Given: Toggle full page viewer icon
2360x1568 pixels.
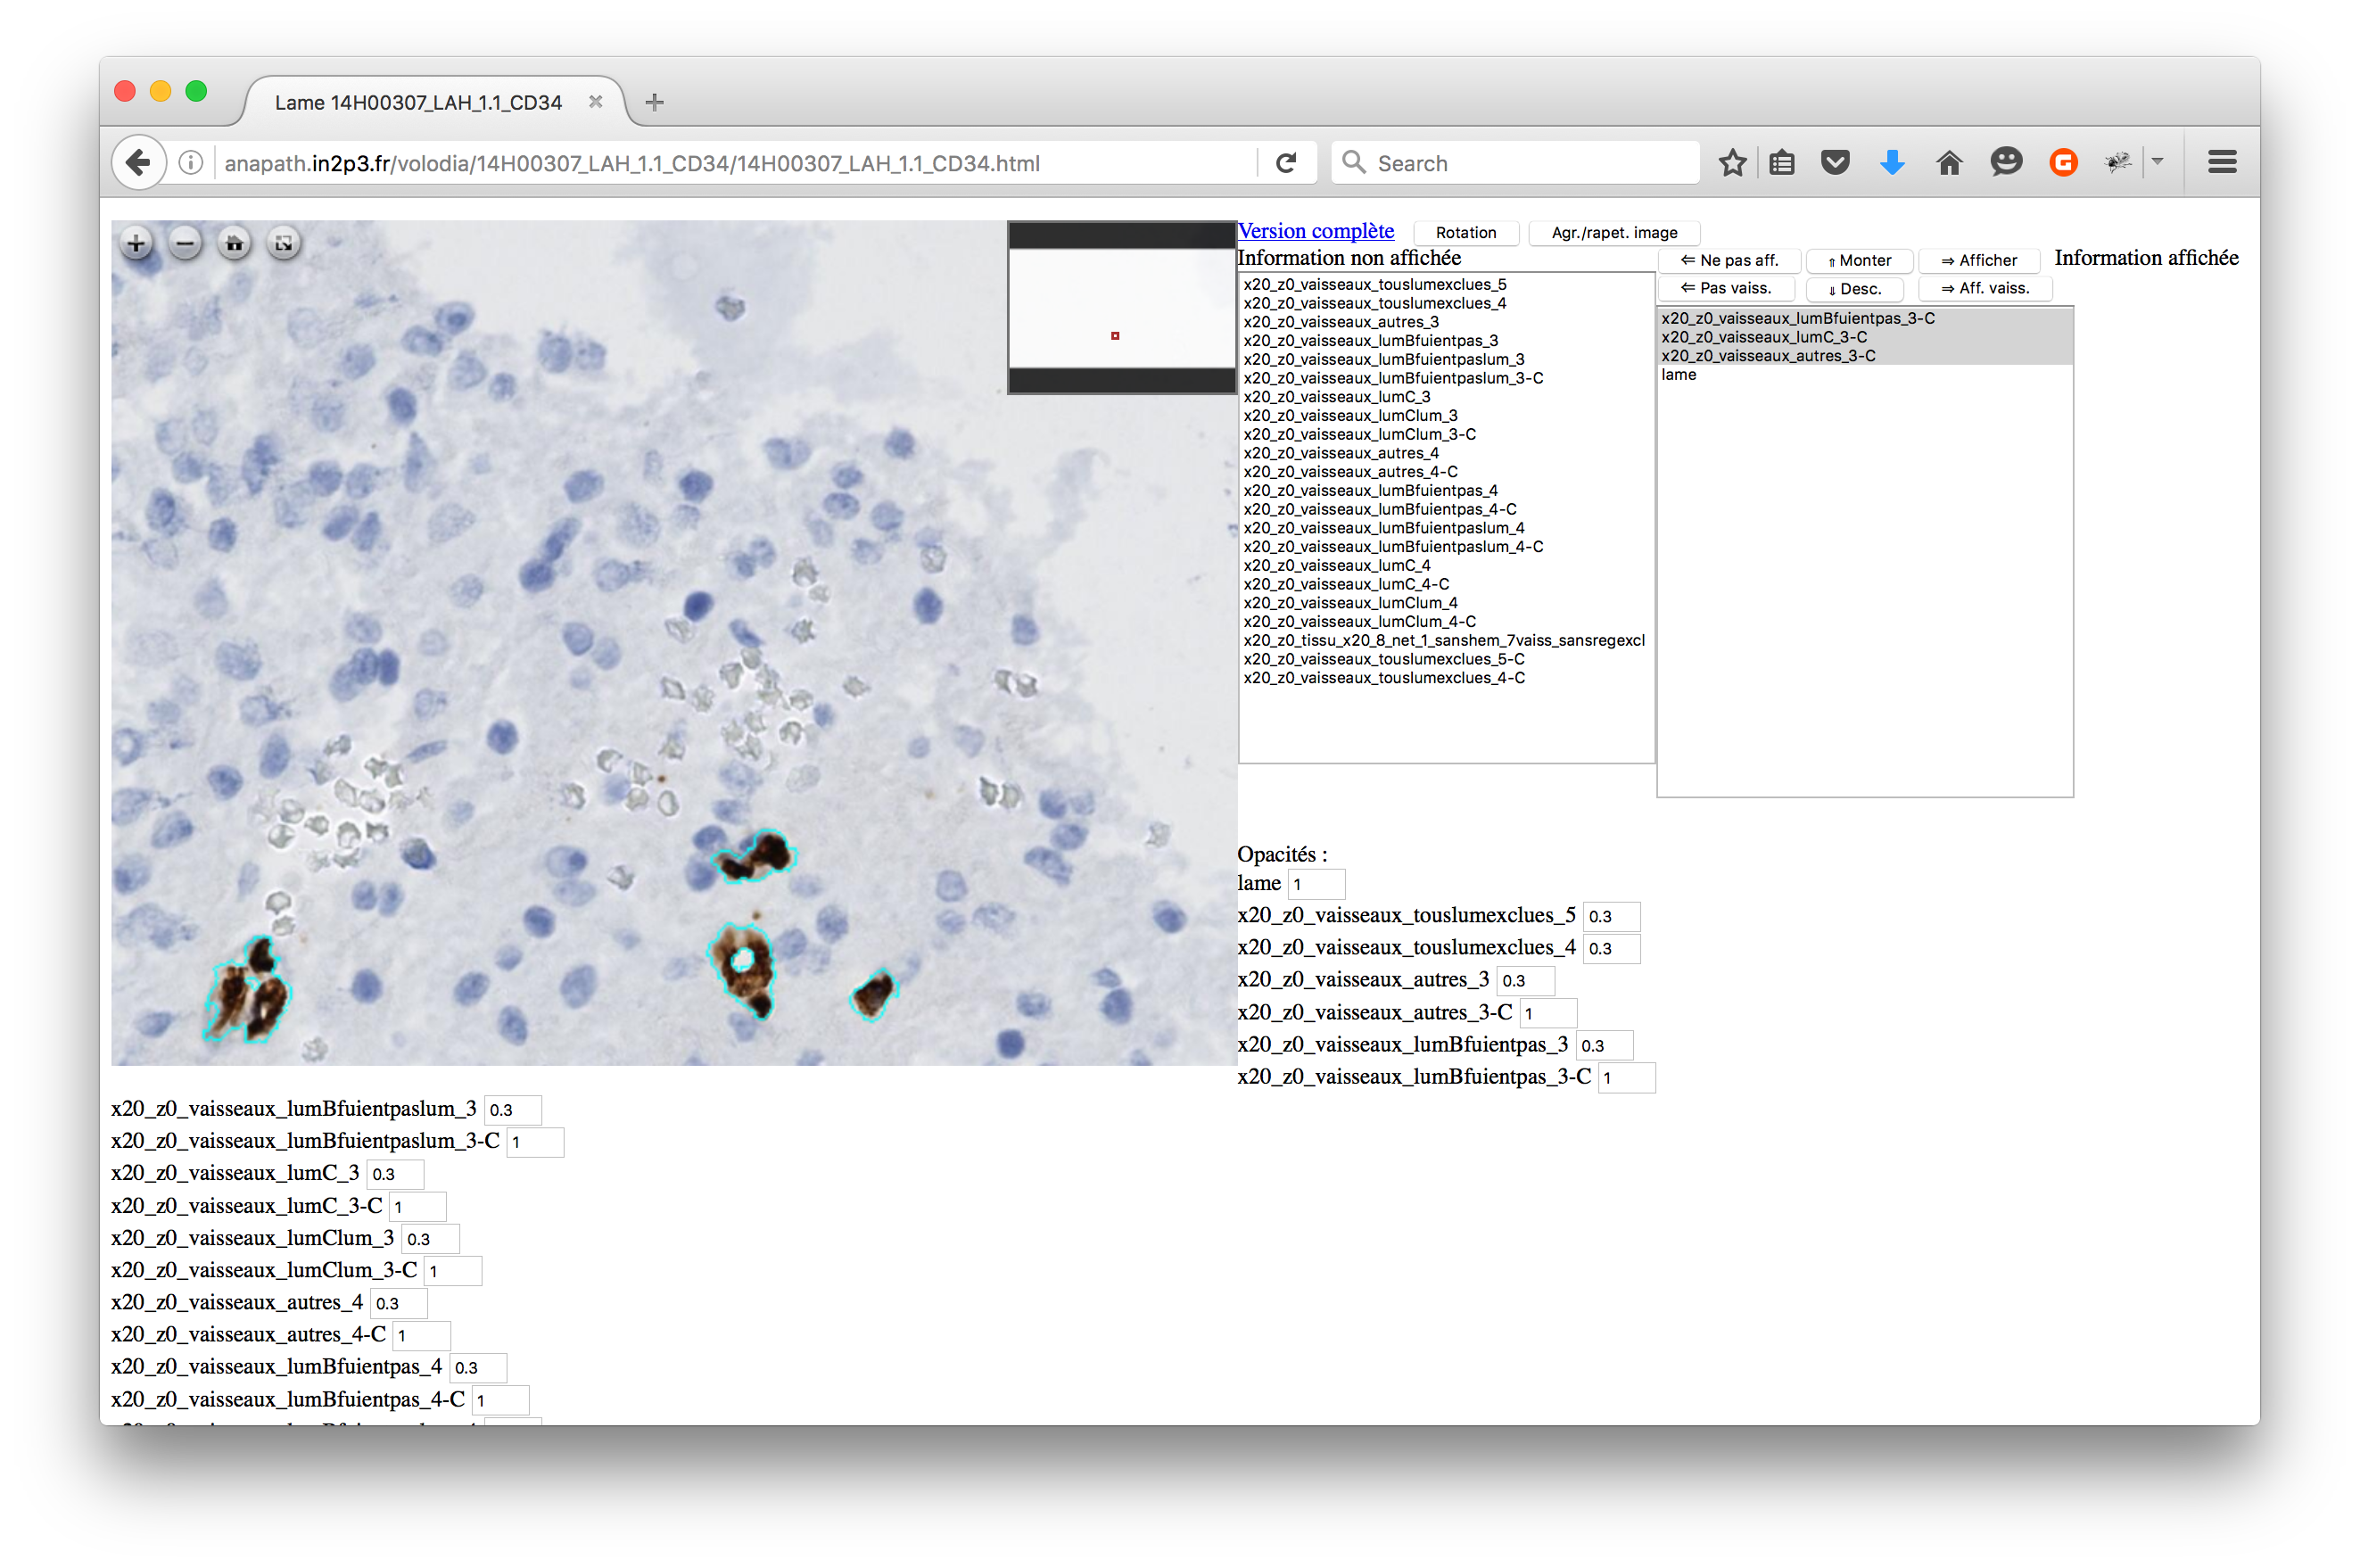Looking at the screenshot, I should 284,243.
